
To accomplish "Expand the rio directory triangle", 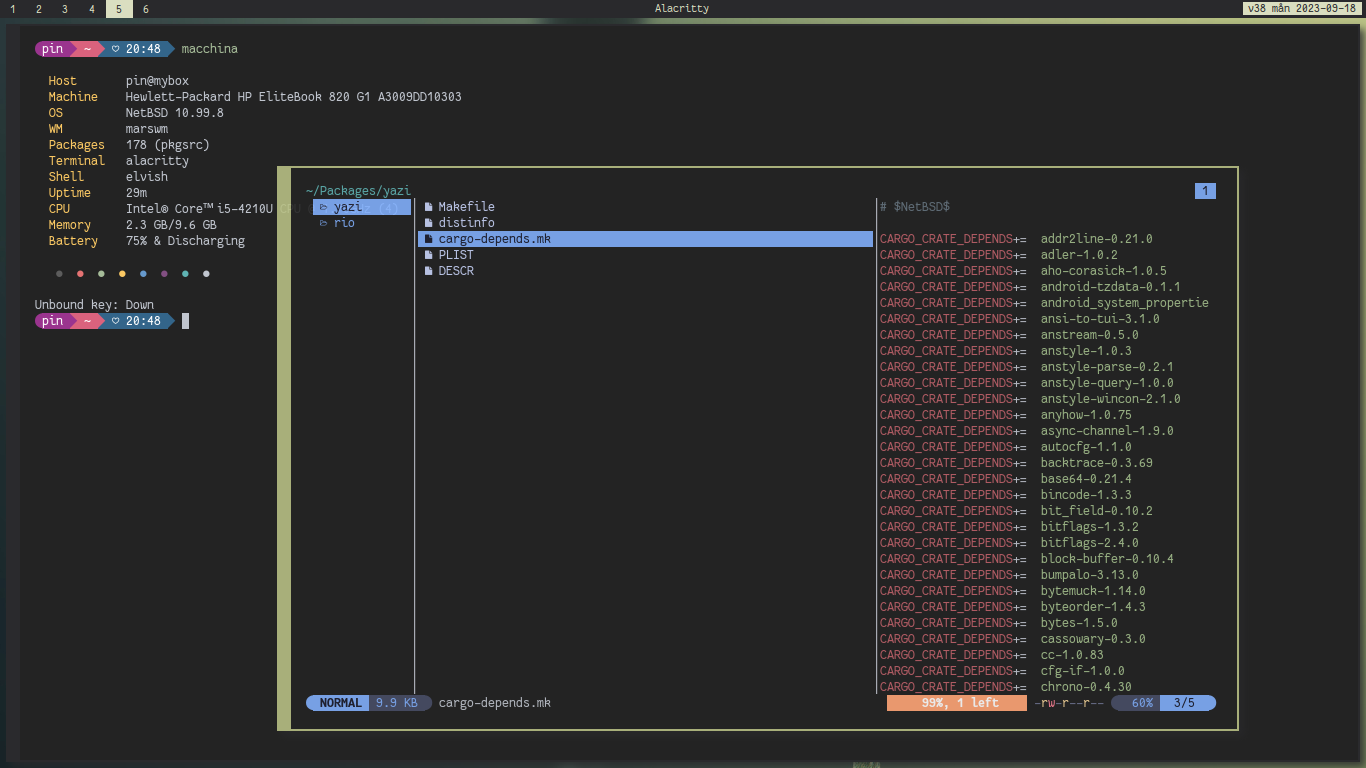I will click(x=319, y=222).
